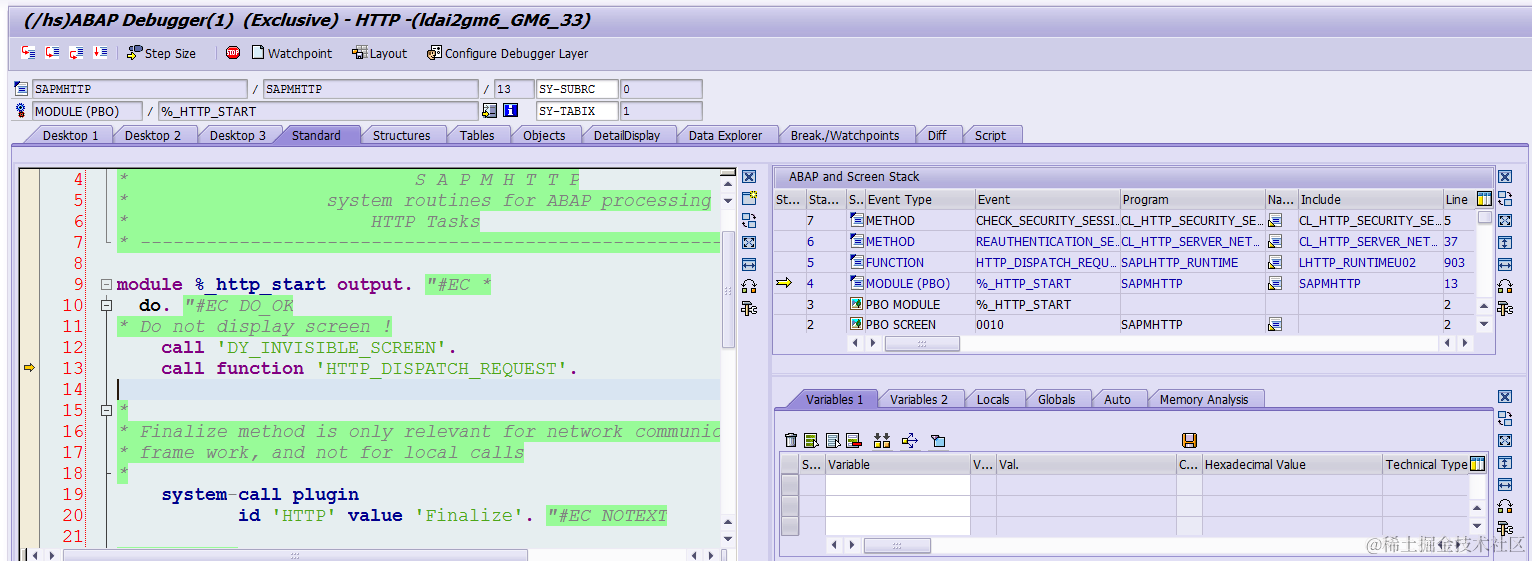The height and width of the screenshot is (561, 1532).
Task: Click the navigation icon in CL_HTTP_SERVER_NET row
Action: pos(1275,241)
